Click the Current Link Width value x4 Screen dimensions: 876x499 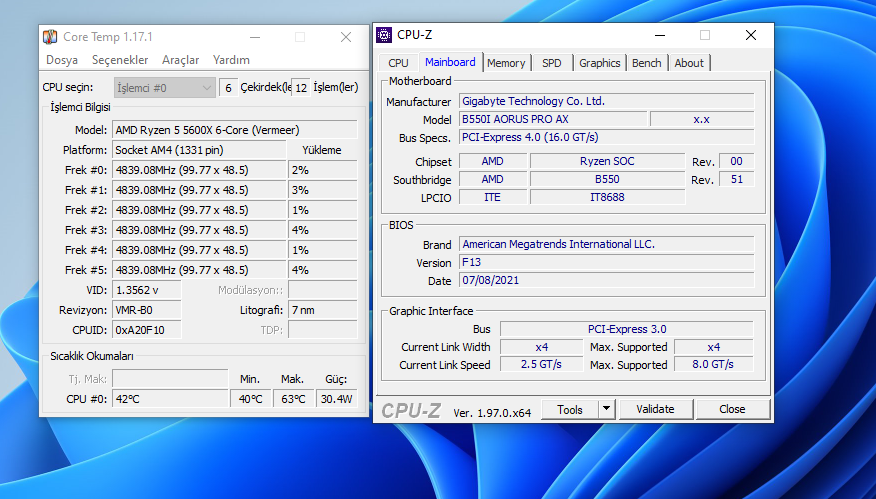pos(541,347)
